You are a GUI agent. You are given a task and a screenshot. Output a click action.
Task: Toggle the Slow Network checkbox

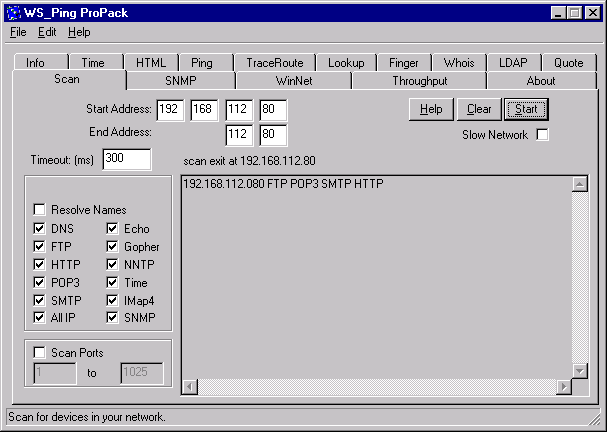pyautogui.click(x=542, y=135)
